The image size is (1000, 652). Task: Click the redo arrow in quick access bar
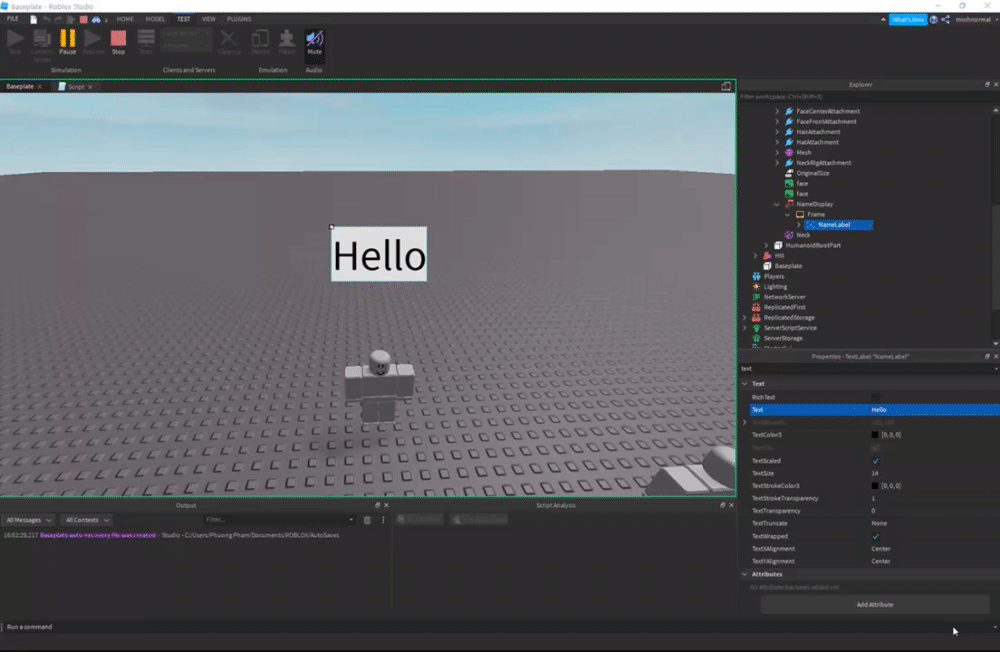(x=58, y=20)
